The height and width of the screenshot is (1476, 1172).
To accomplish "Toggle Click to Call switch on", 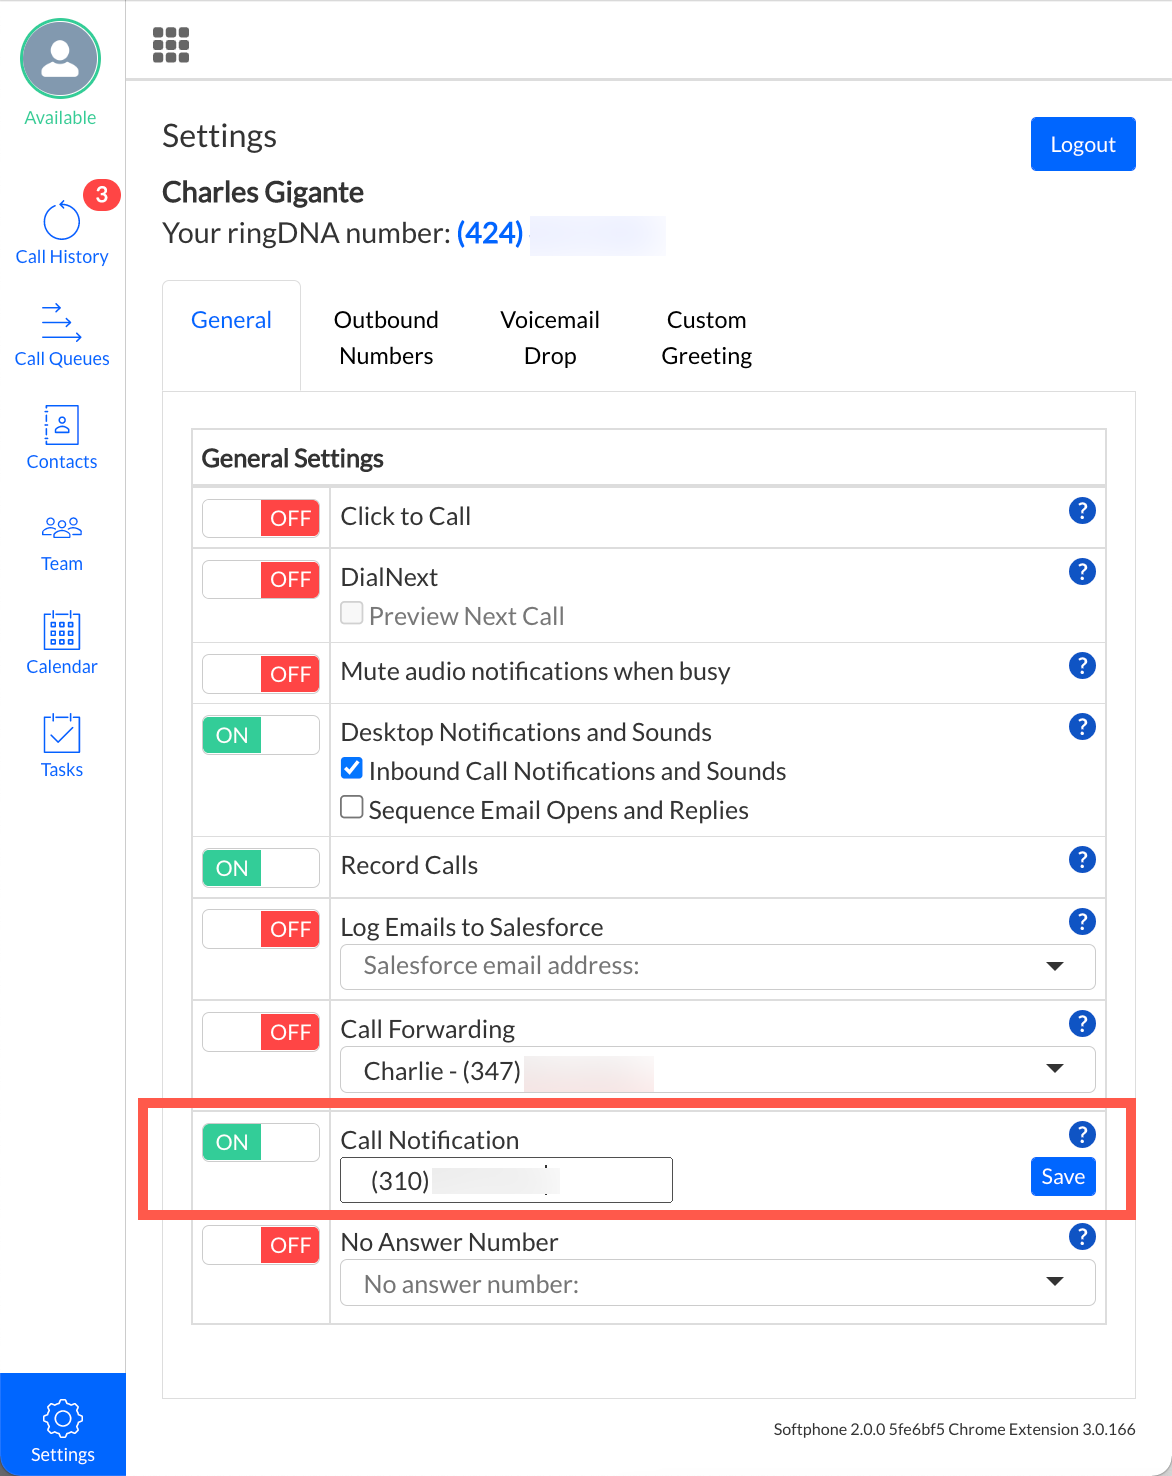I will (x=261, y=518).
